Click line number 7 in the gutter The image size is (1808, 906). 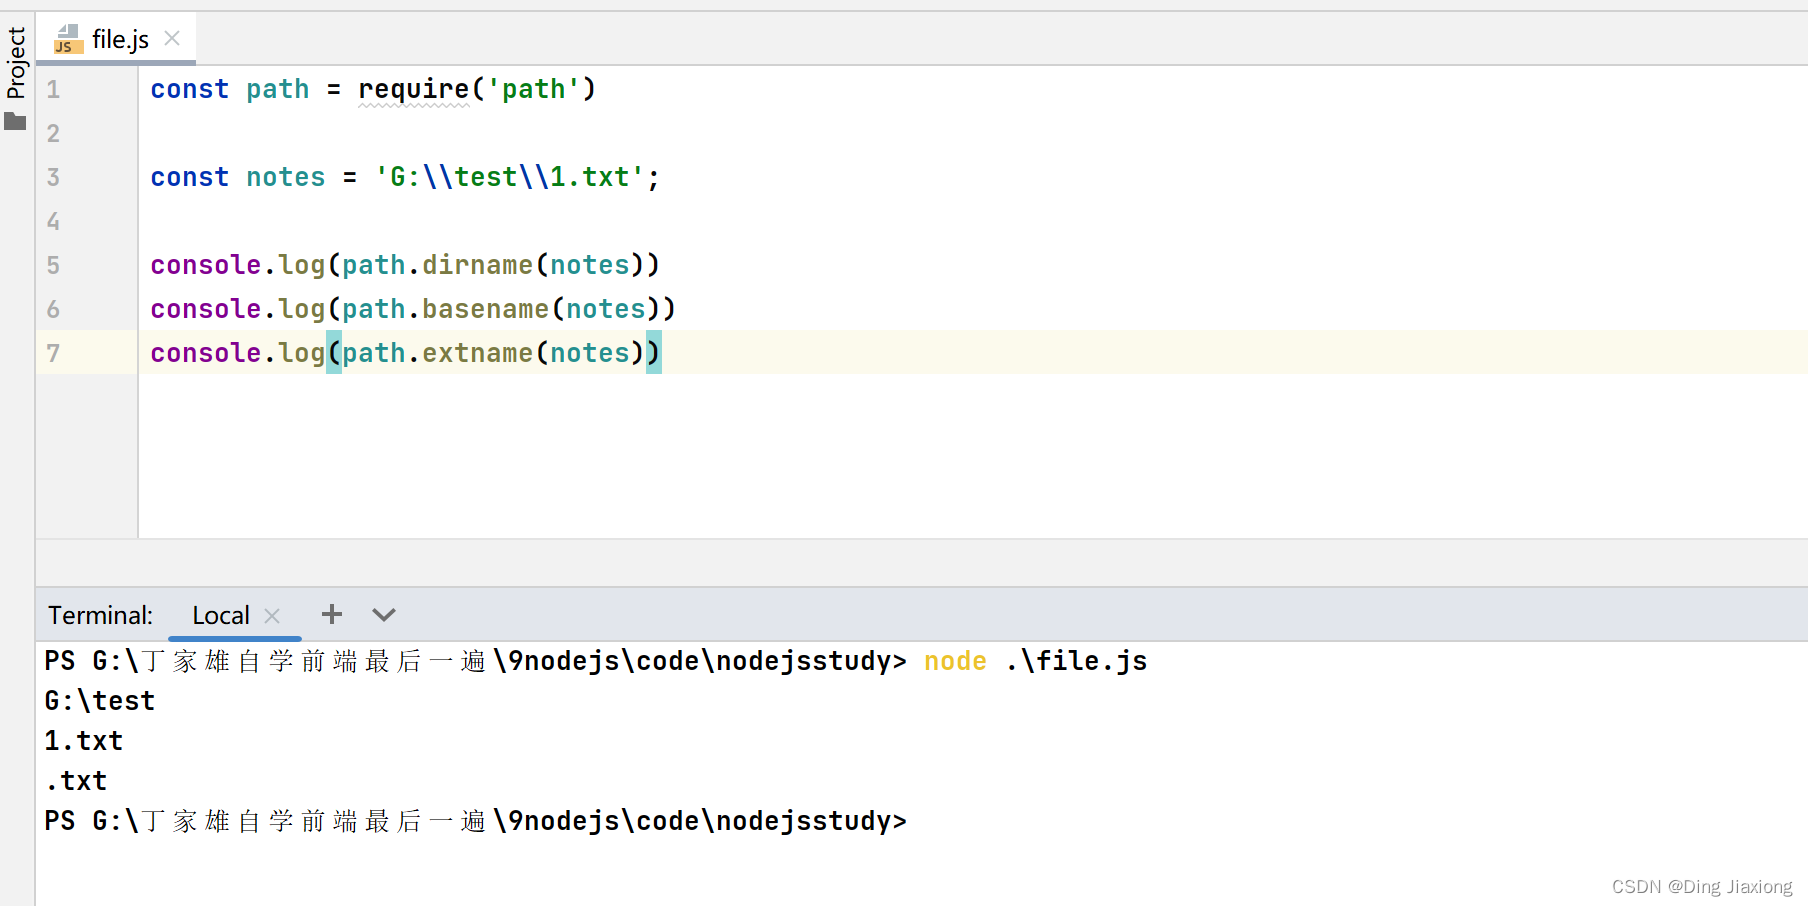point(53,353)
